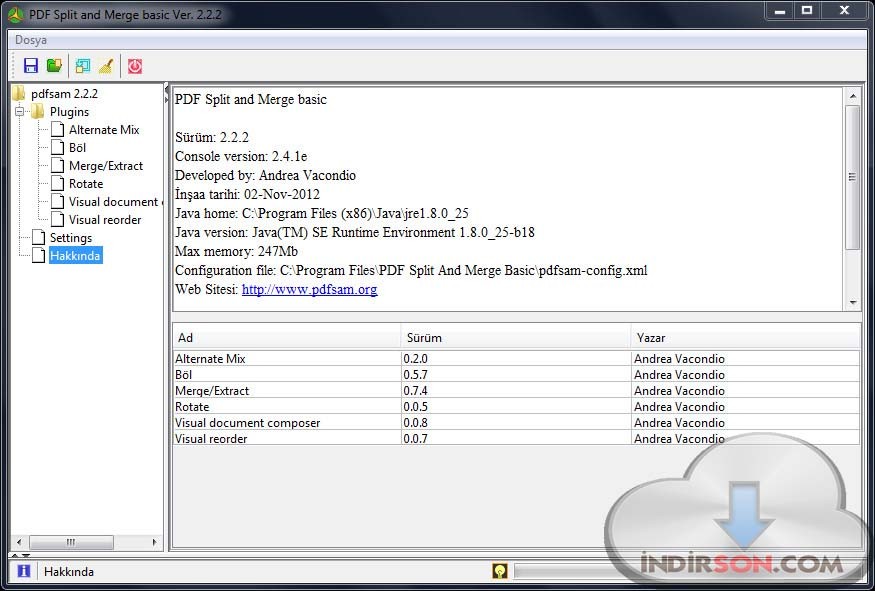Minimize the PDF Split and Merge window
This screenshot has height=591, width=875.
pos(780,11)
